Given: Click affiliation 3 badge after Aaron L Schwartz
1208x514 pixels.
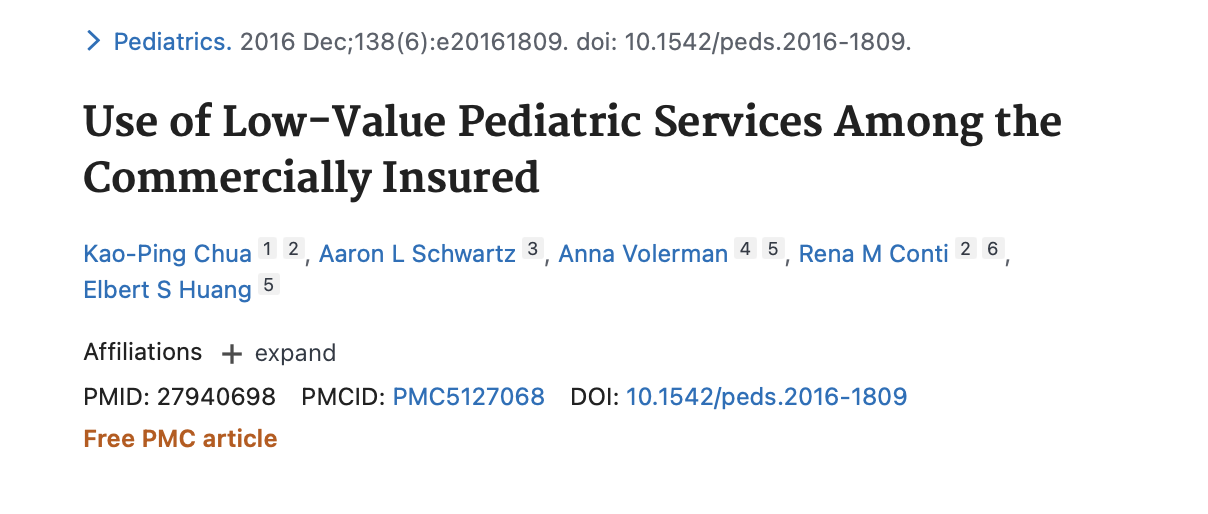Looking at the screenshot, I should point(532,249).
